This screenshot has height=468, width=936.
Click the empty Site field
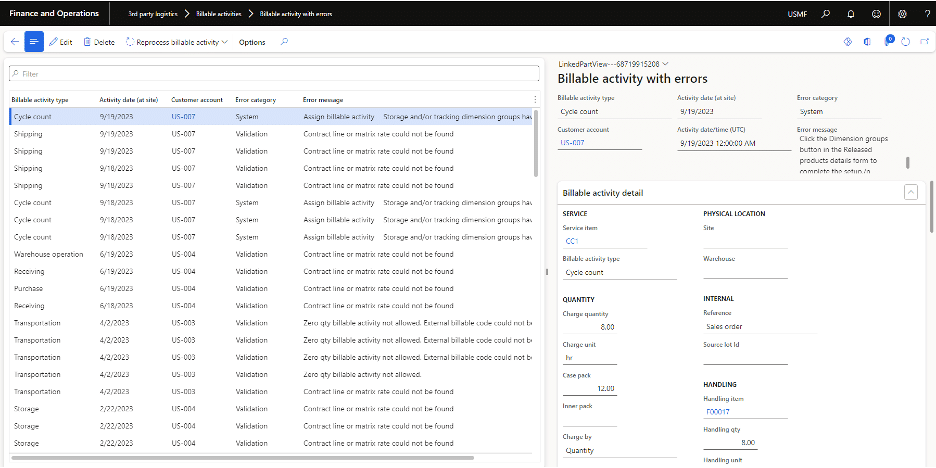click(x=746, y=241)
